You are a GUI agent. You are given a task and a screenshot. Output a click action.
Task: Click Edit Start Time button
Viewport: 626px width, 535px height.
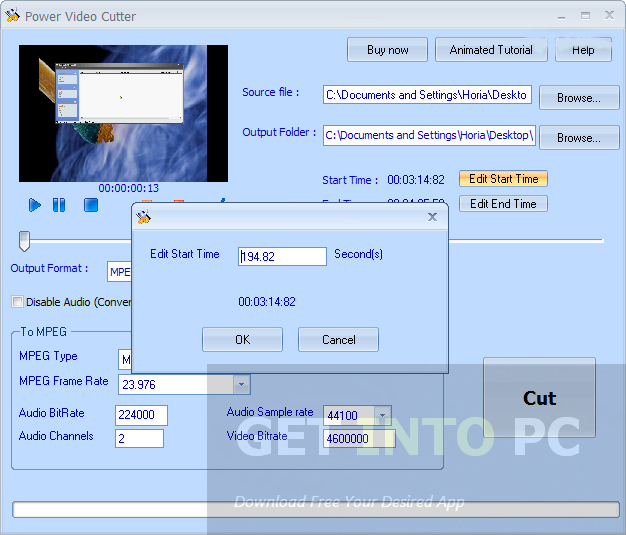point(503,178)
